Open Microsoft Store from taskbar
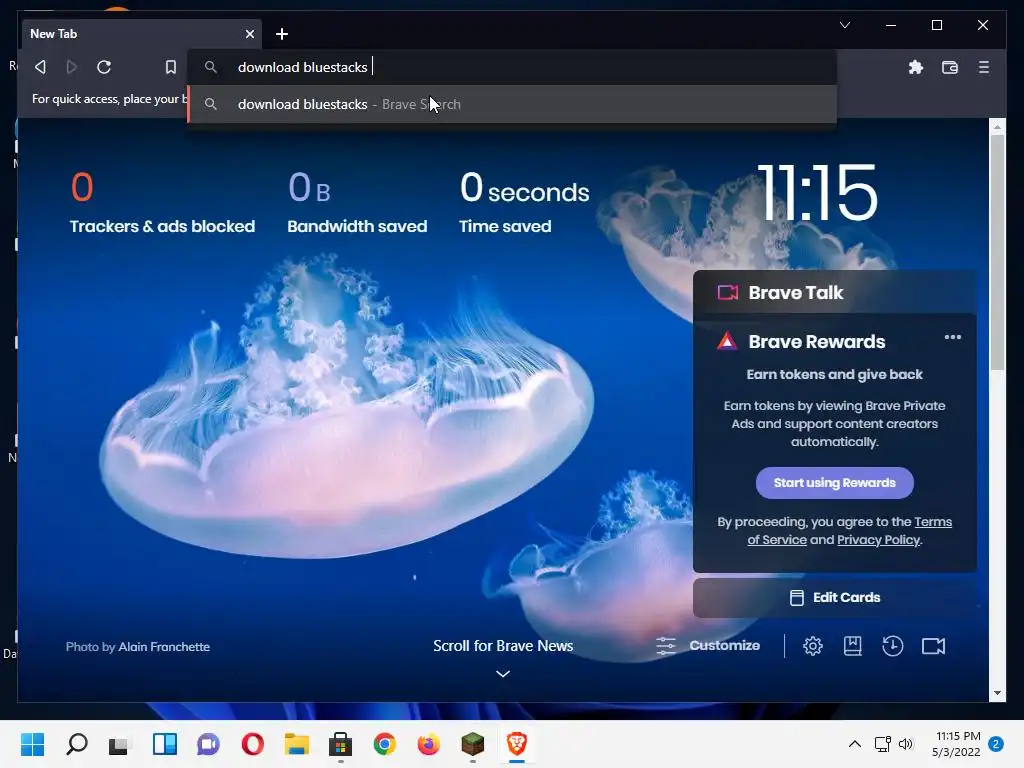1024x768 pixels. pos(340,744)
